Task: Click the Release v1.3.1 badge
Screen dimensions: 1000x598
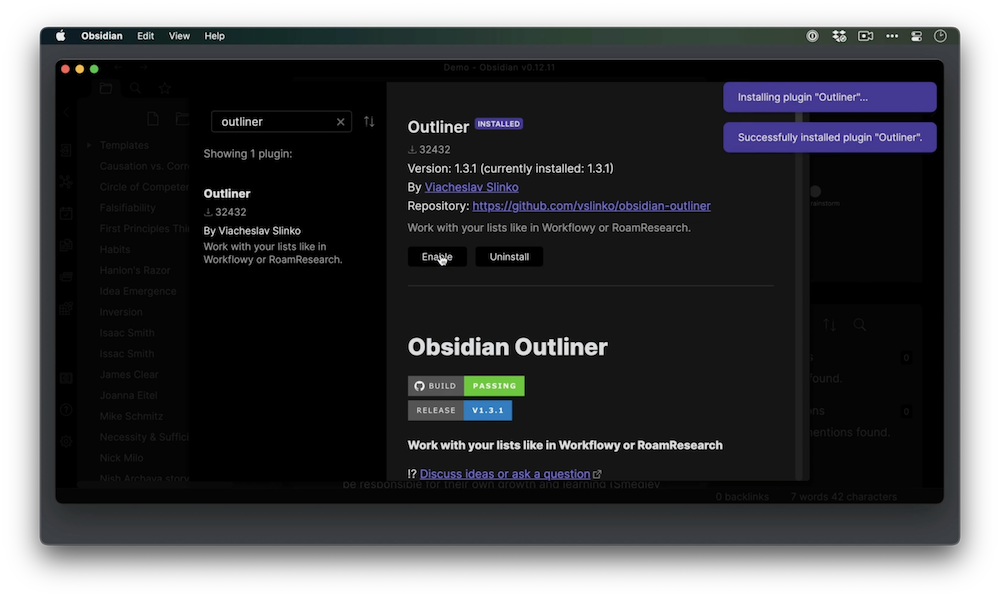Action: tap(460, 411)
